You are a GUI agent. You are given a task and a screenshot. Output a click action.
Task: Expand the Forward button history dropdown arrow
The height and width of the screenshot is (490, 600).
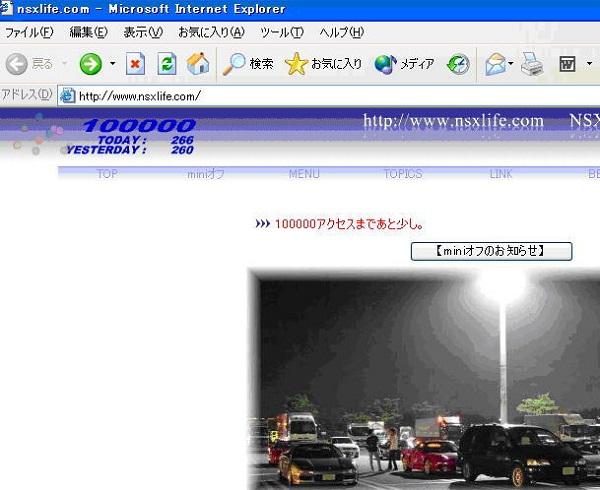113,64
